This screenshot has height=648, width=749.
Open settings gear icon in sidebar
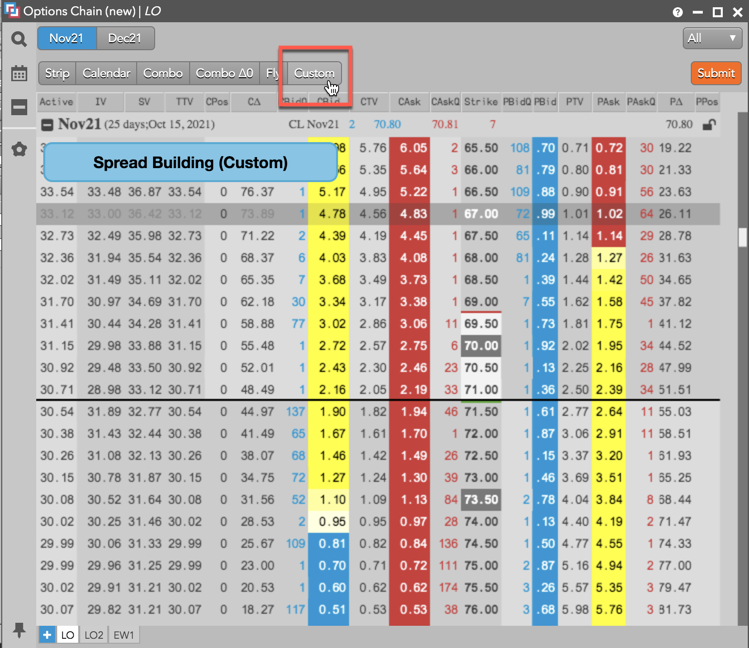click(19, 149)
